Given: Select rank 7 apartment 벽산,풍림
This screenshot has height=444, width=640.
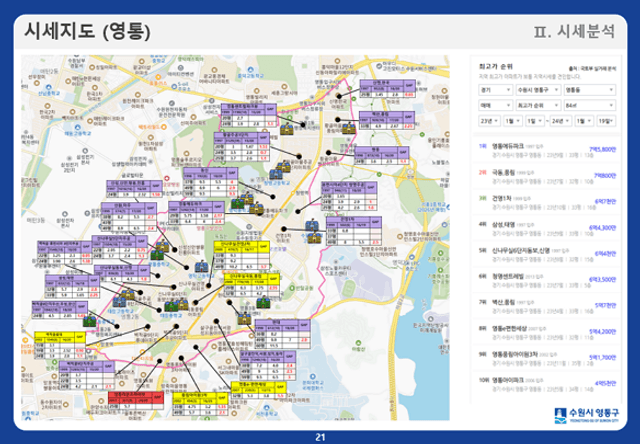Looking at the screenshot, I should pyautogui.click(x=547, y=306).
